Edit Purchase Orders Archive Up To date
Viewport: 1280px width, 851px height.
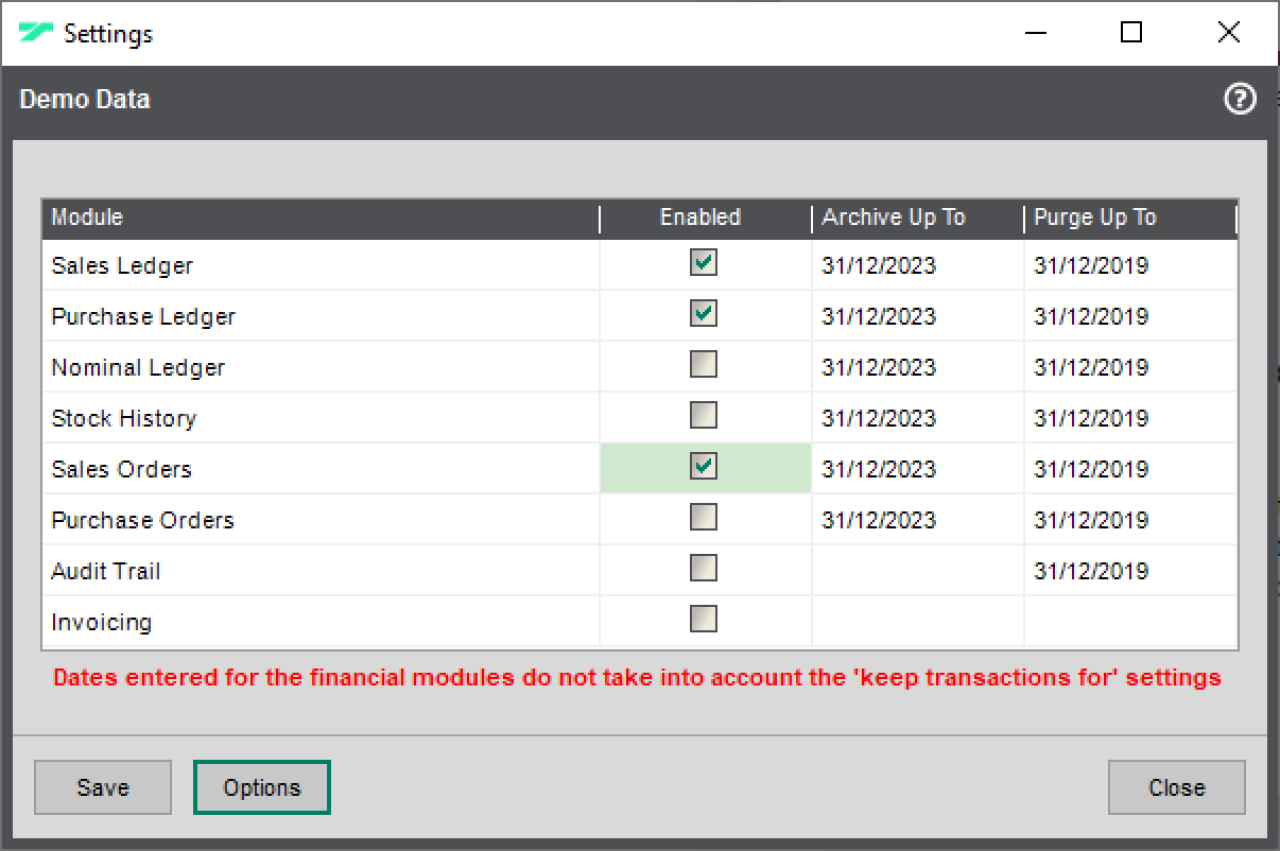tap(917, 521)
